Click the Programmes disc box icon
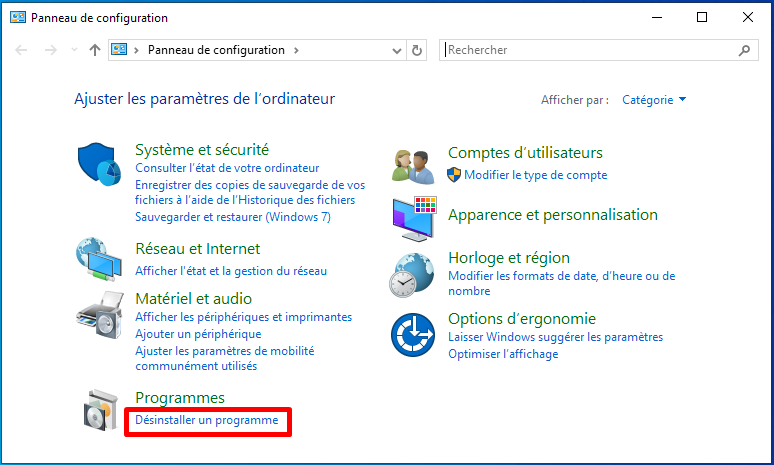 101,410
